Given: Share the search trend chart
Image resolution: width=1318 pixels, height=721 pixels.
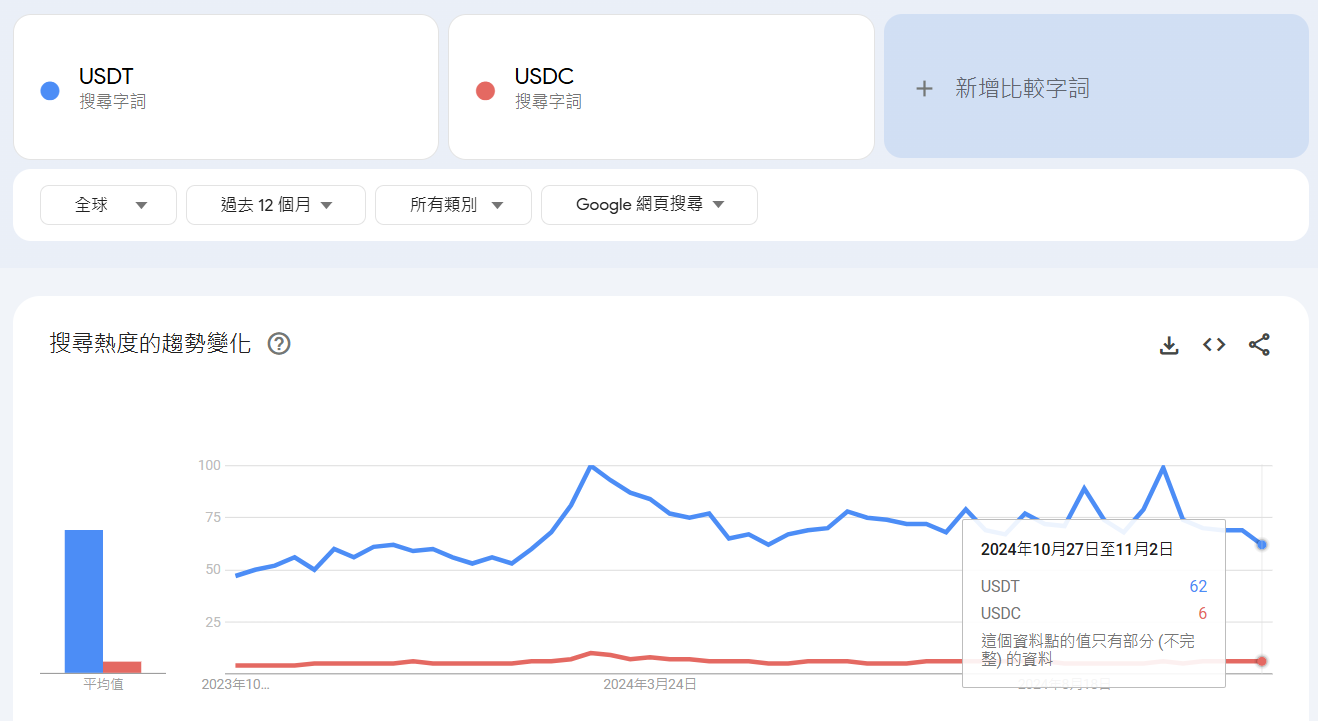Looking at the screenshot, I should click(x=1259, y=344).
